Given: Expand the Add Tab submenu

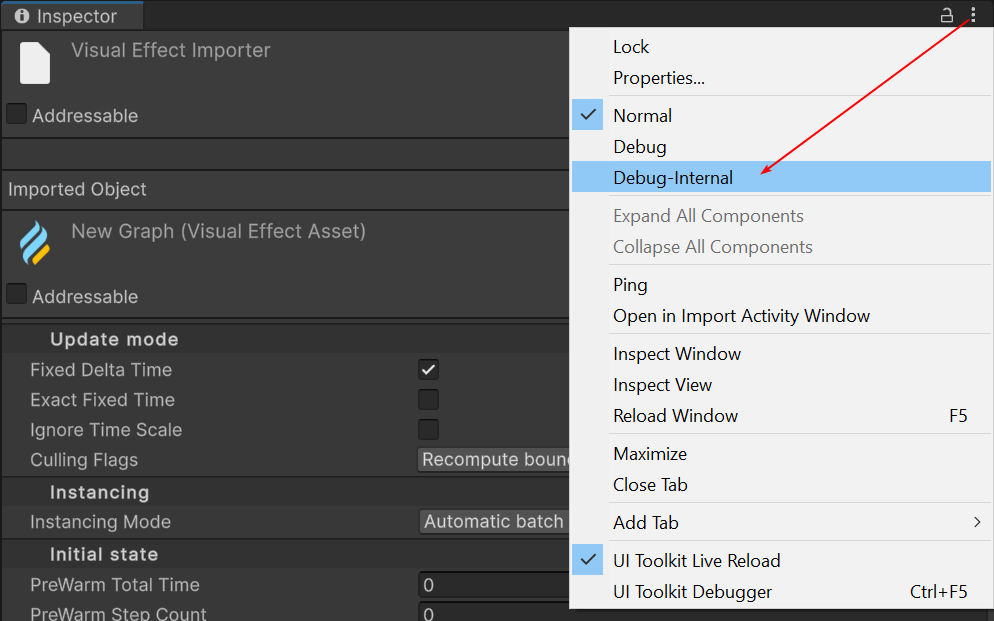Looking at the screenshot, I should (x=780, y=522).
